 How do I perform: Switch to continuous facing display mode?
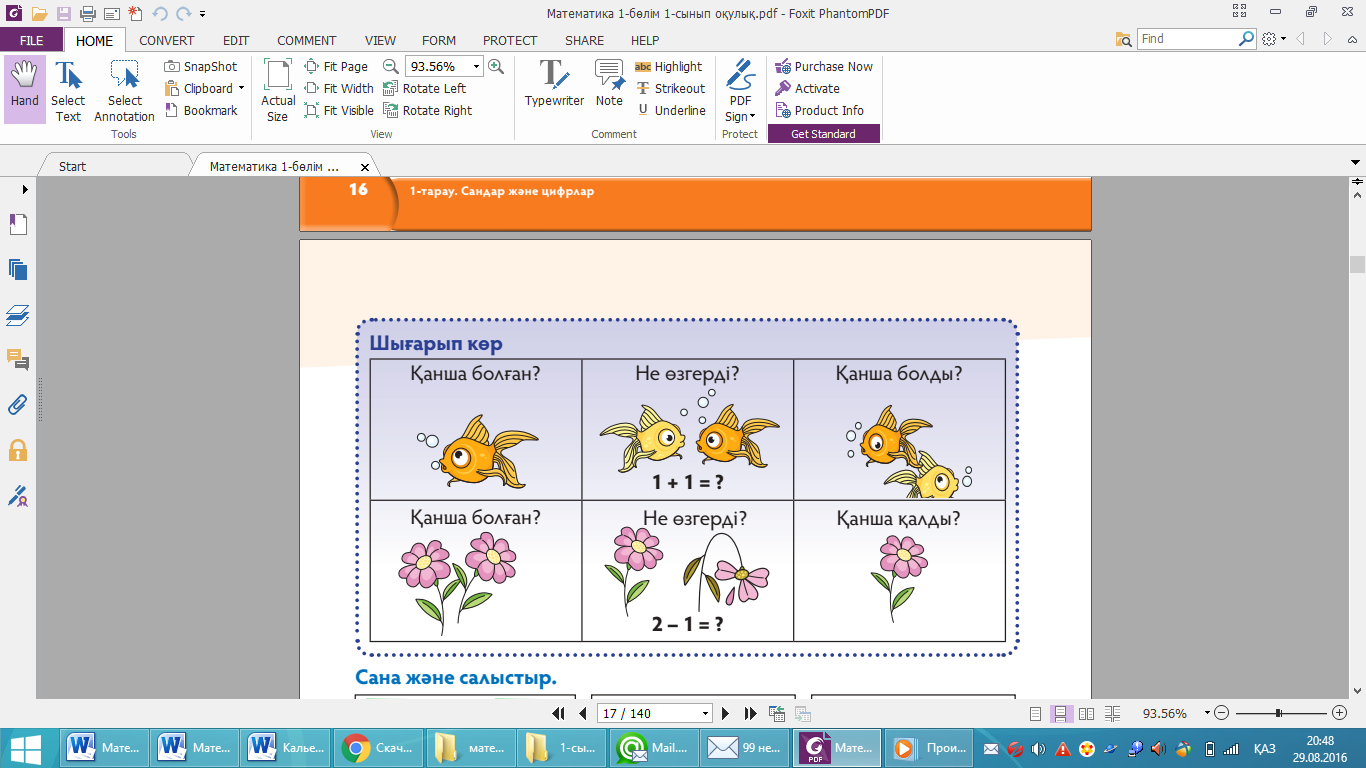pyautogui.click(x=1111, y=714)
